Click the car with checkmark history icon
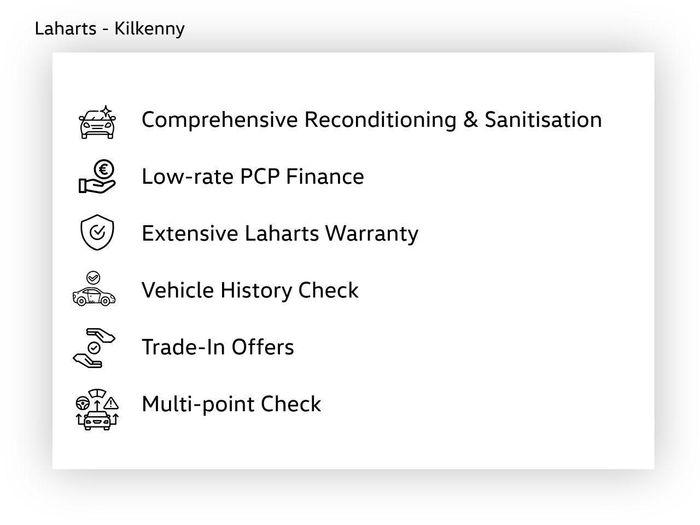Screen dimensions: 700x525 (94, 289)
